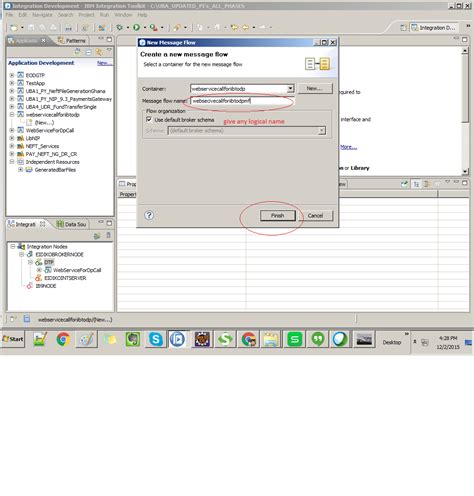Click the Open Perspective icon
474x496 pixels.
pyautogui.click(x=403, y=28)
